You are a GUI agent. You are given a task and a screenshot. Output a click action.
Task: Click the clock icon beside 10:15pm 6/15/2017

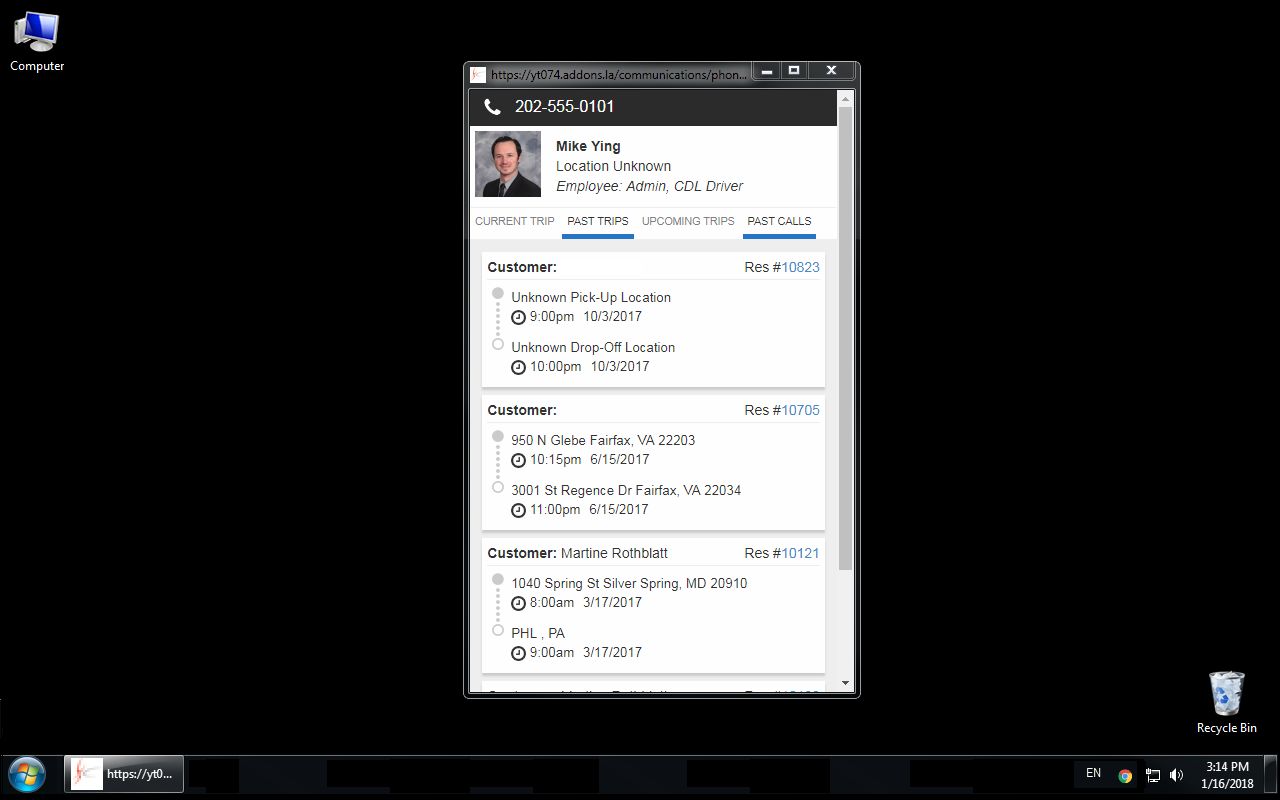(518, 460)
